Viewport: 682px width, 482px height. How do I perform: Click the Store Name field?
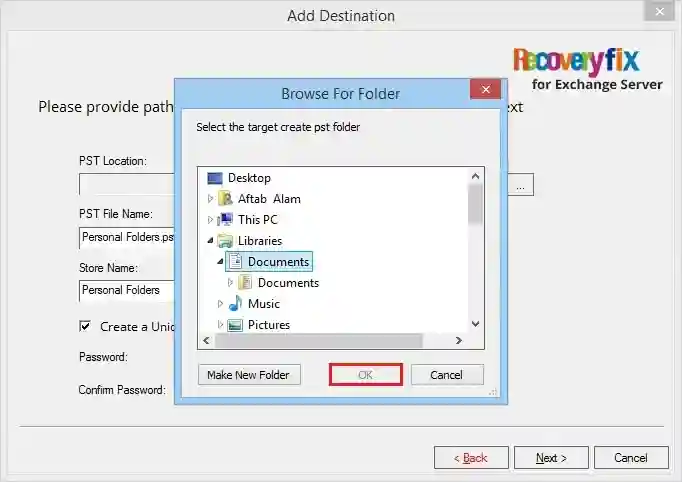tap(127, 291)
